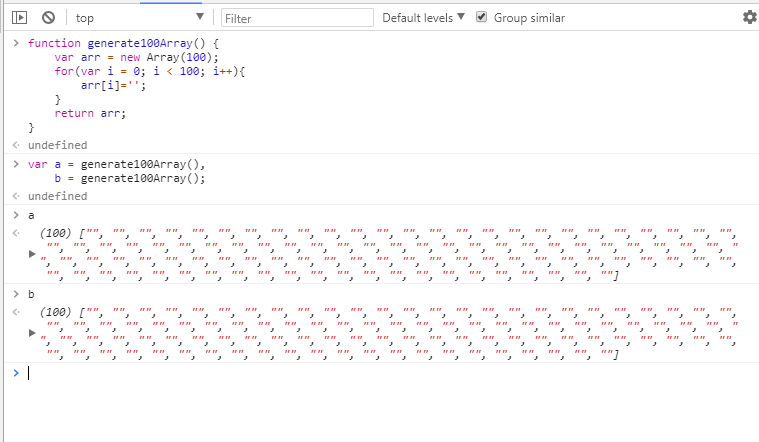Clear the console with the ban icon
The height and width of the screenshot is (442, 759).
(48, 17)
